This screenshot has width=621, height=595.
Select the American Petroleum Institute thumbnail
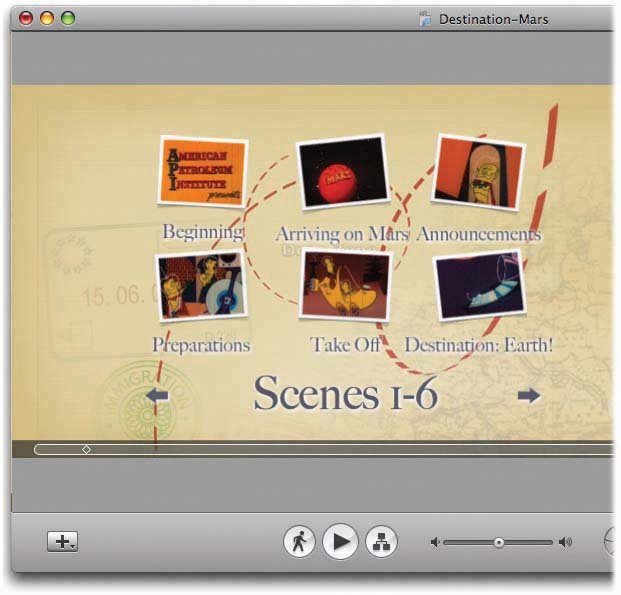coord(202,172)
